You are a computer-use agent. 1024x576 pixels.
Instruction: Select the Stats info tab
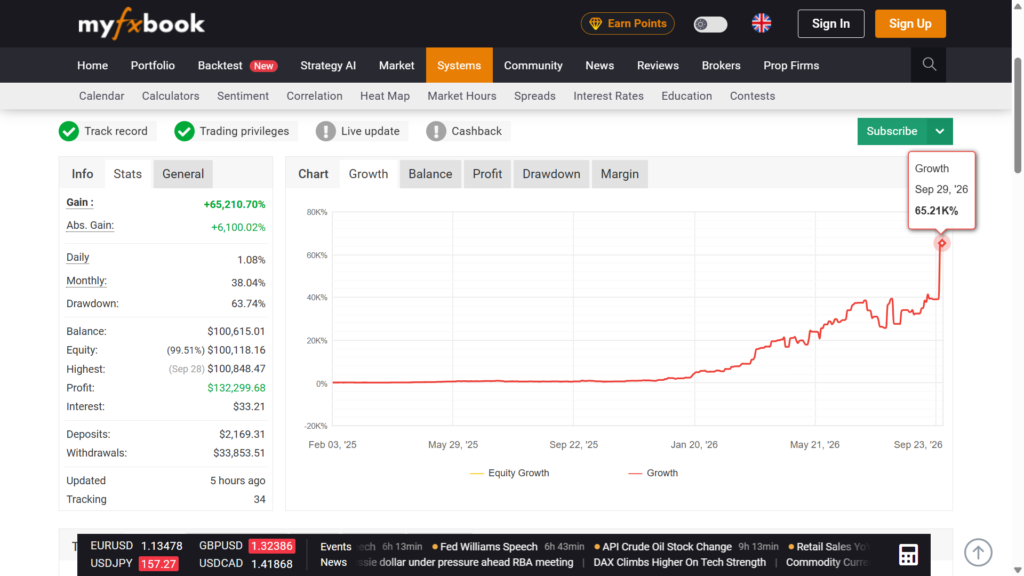click(127, 174)
